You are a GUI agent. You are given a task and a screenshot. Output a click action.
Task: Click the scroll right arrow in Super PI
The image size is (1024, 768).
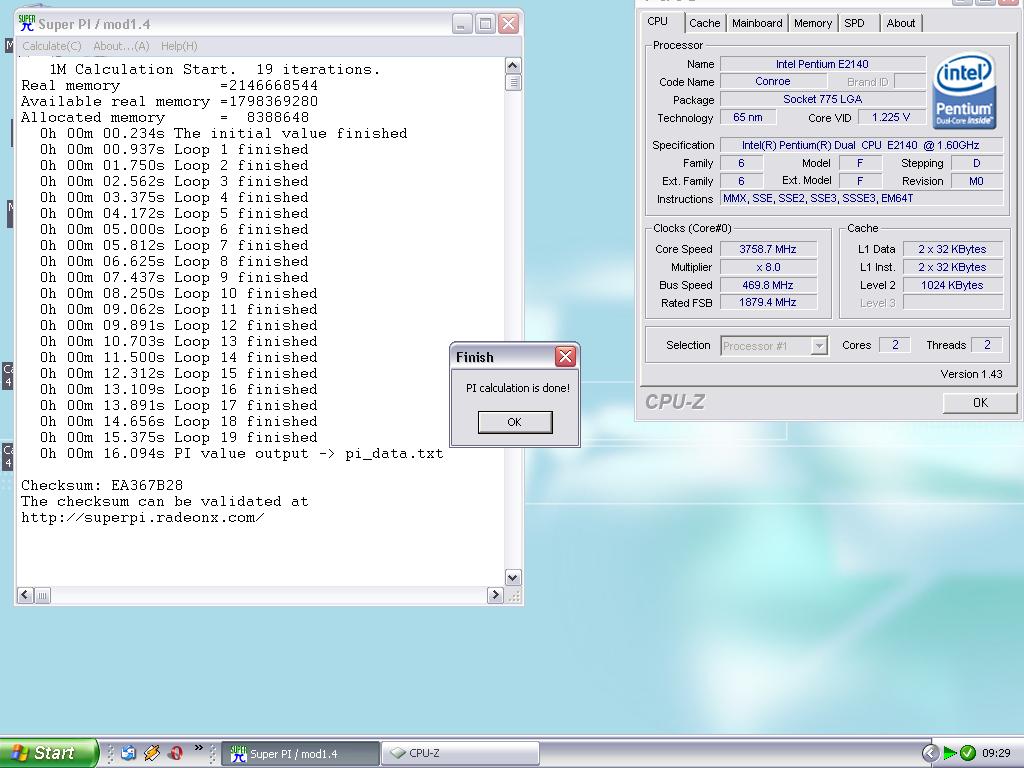[495, 595]
